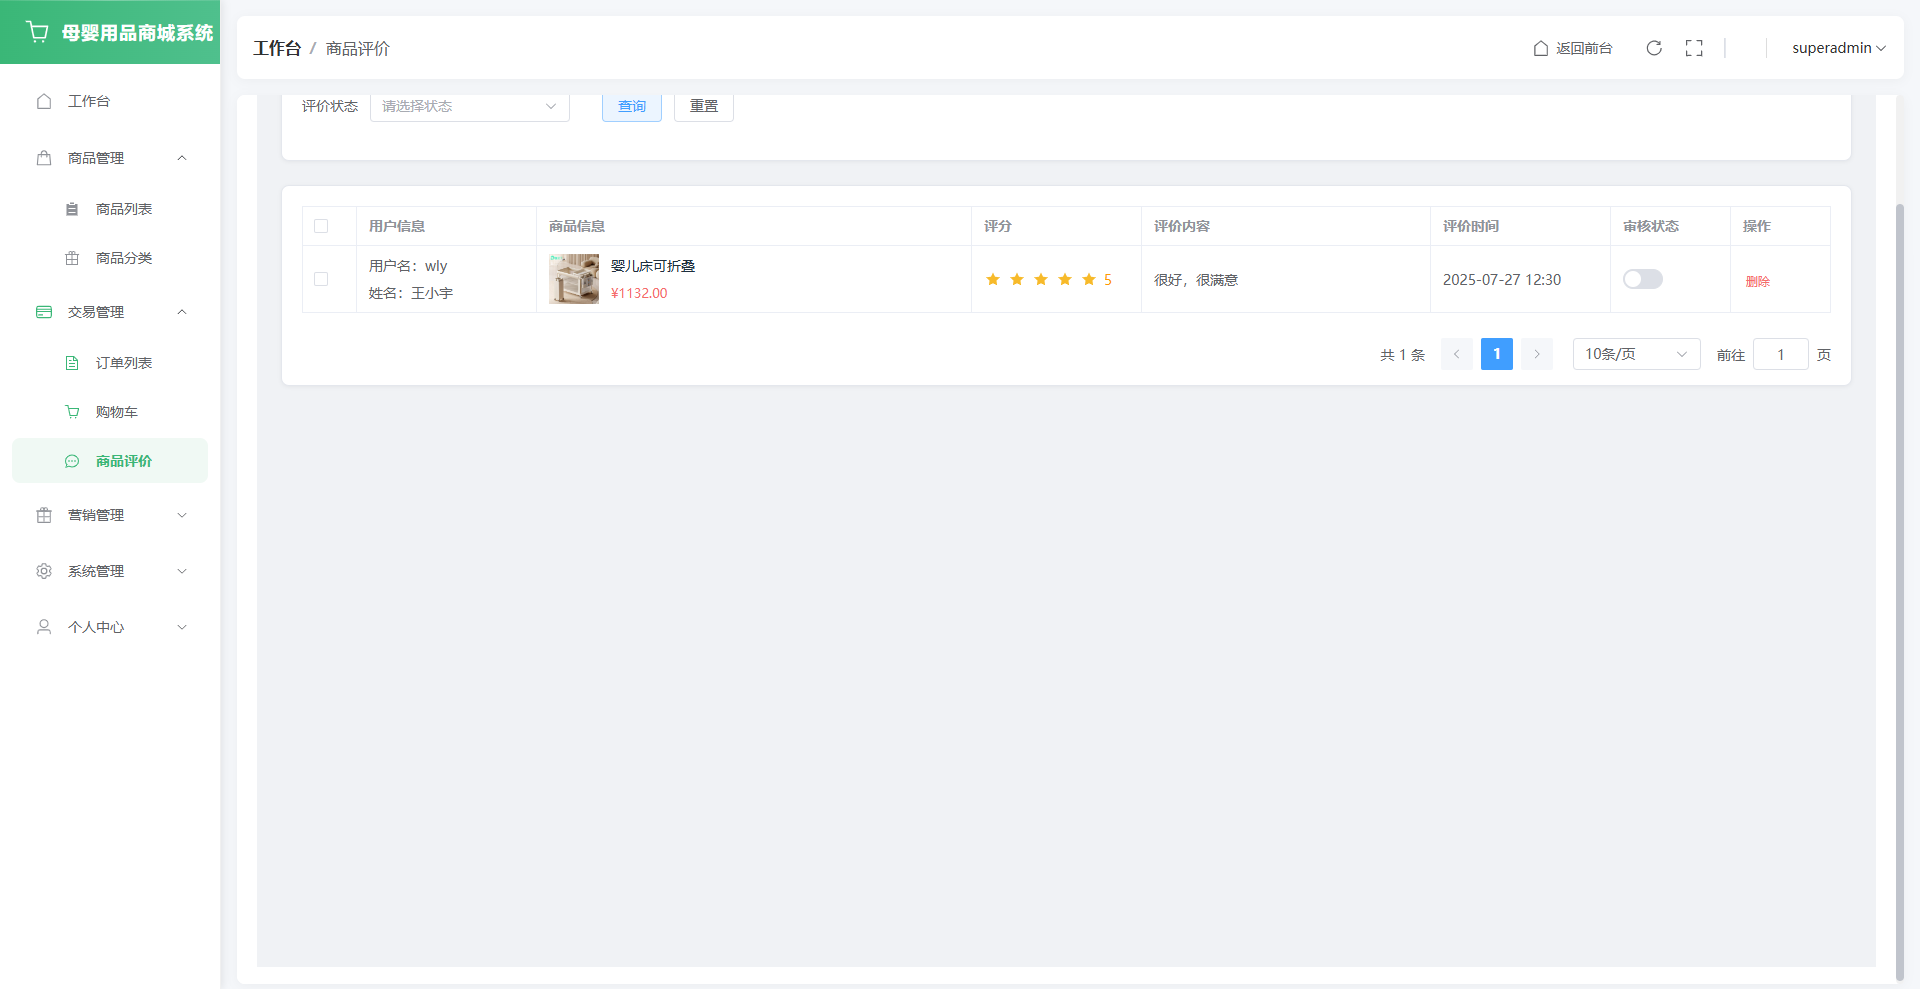Click the red 删除 delete link
1920x989 pixels.
tap(1757, 281)
